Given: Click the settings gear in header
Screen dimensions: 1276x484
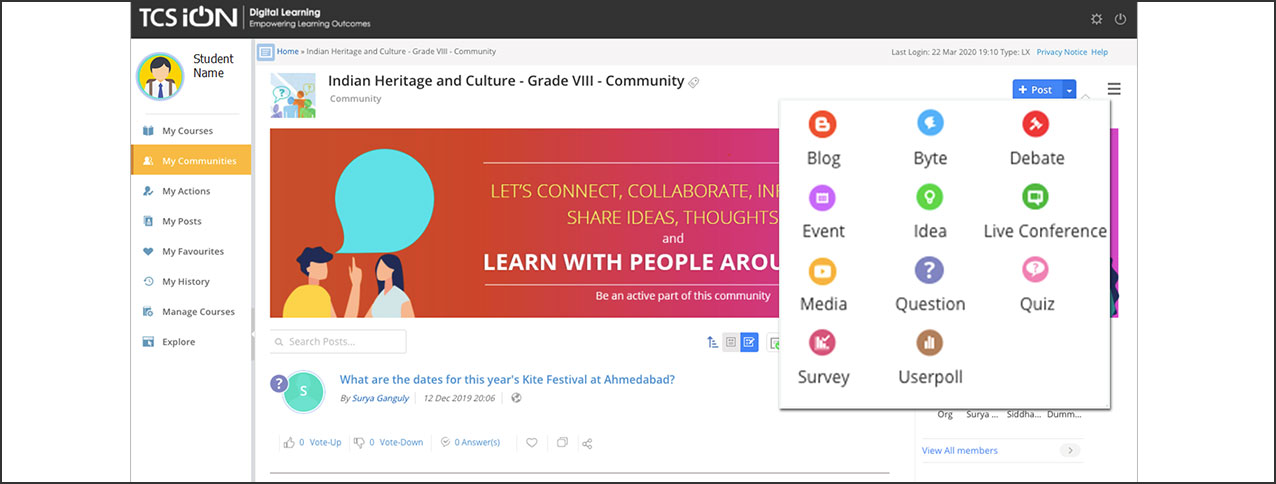Looking at the screenshot, I should 1096,19.
